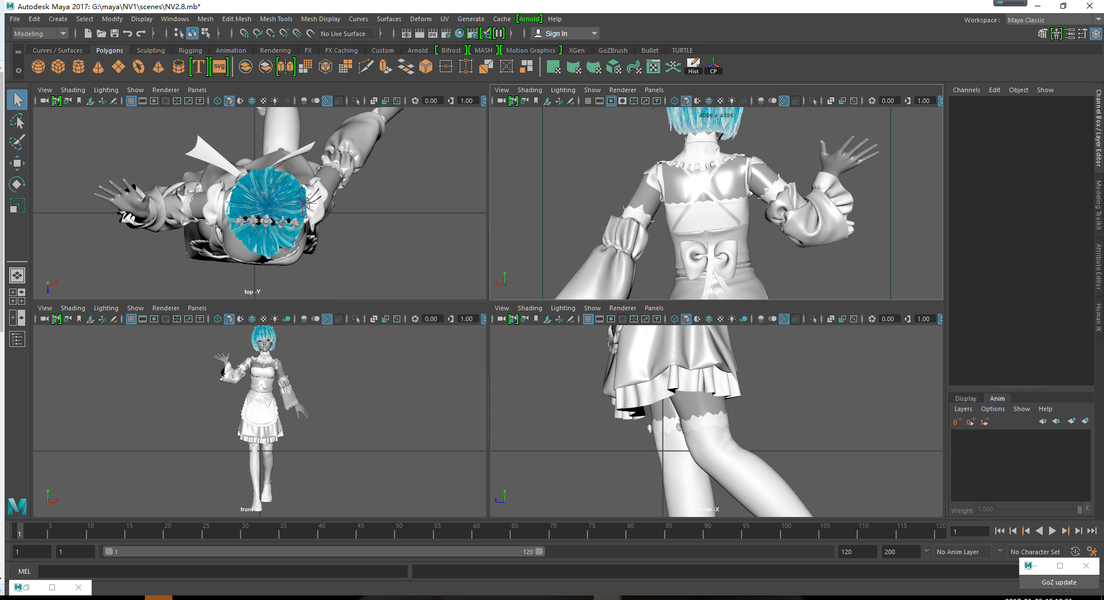Image resolution: width=1104 pixels, height=600 pixels.
Task: Click the Hist shelf button
Action: 694,67
